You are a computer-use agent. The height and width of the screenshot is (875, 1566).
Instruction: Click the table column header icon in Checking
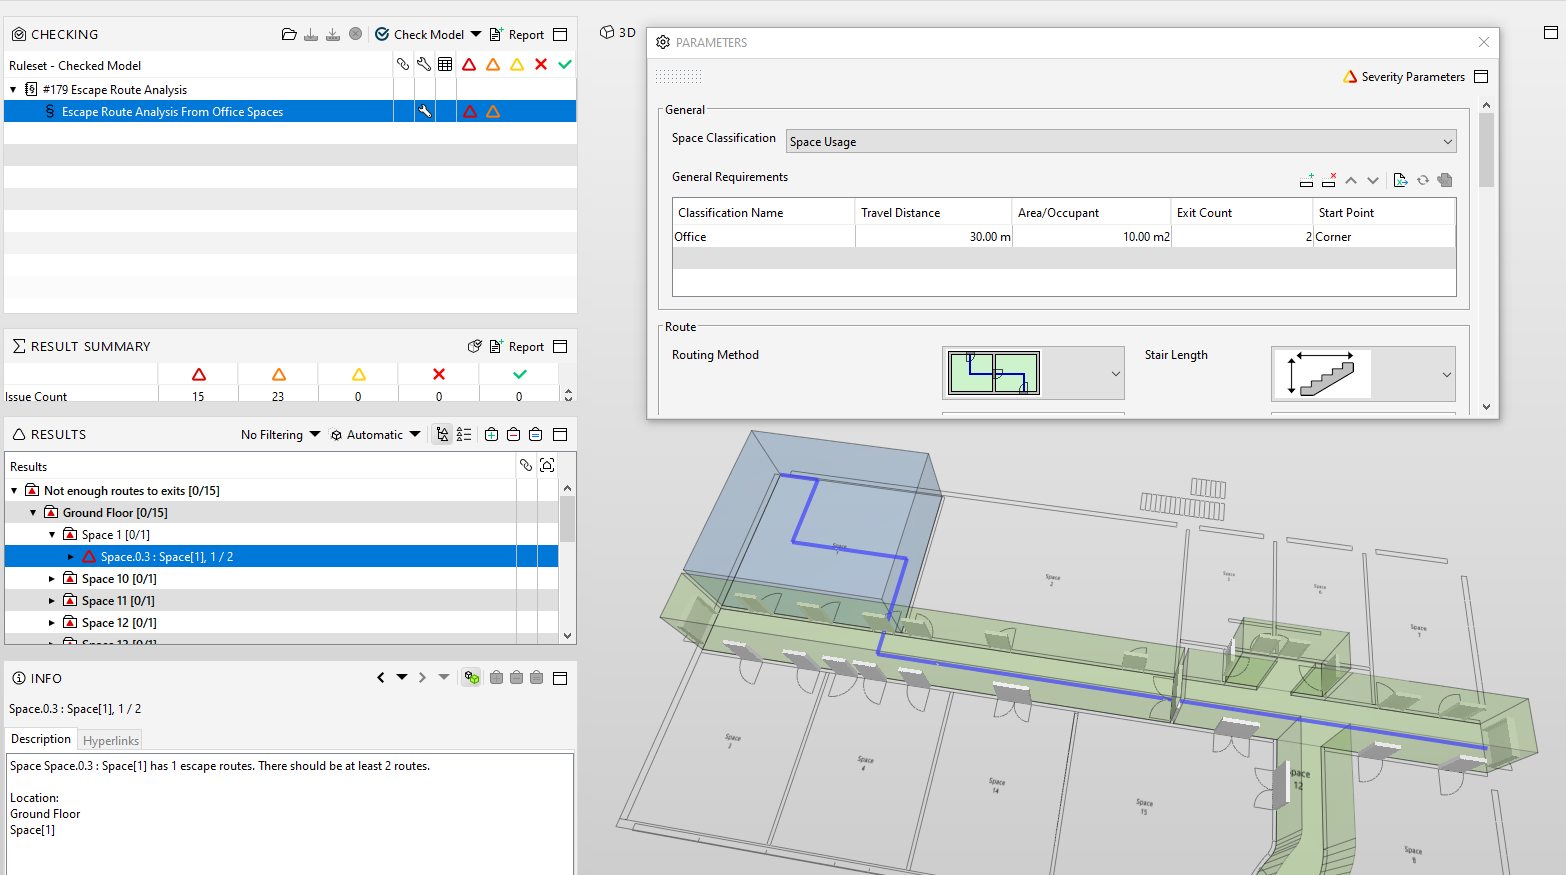pyautogui.click(x=445, y=64)
